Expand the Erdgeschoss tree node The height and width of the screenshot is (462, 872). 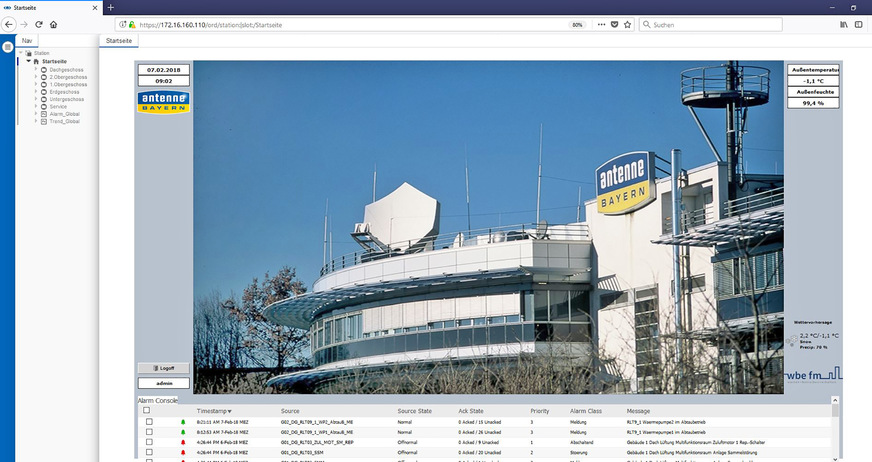coord(36,91)
